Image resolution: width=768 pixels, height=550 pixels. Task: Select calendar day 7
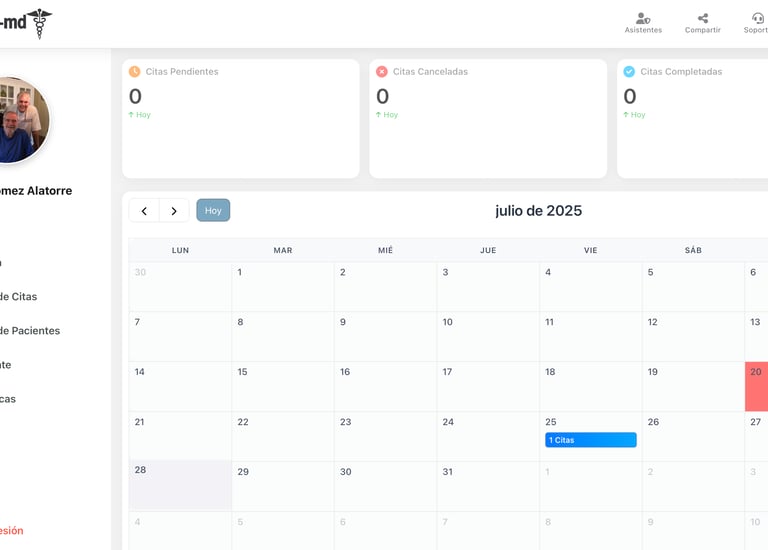click(180, 336)
